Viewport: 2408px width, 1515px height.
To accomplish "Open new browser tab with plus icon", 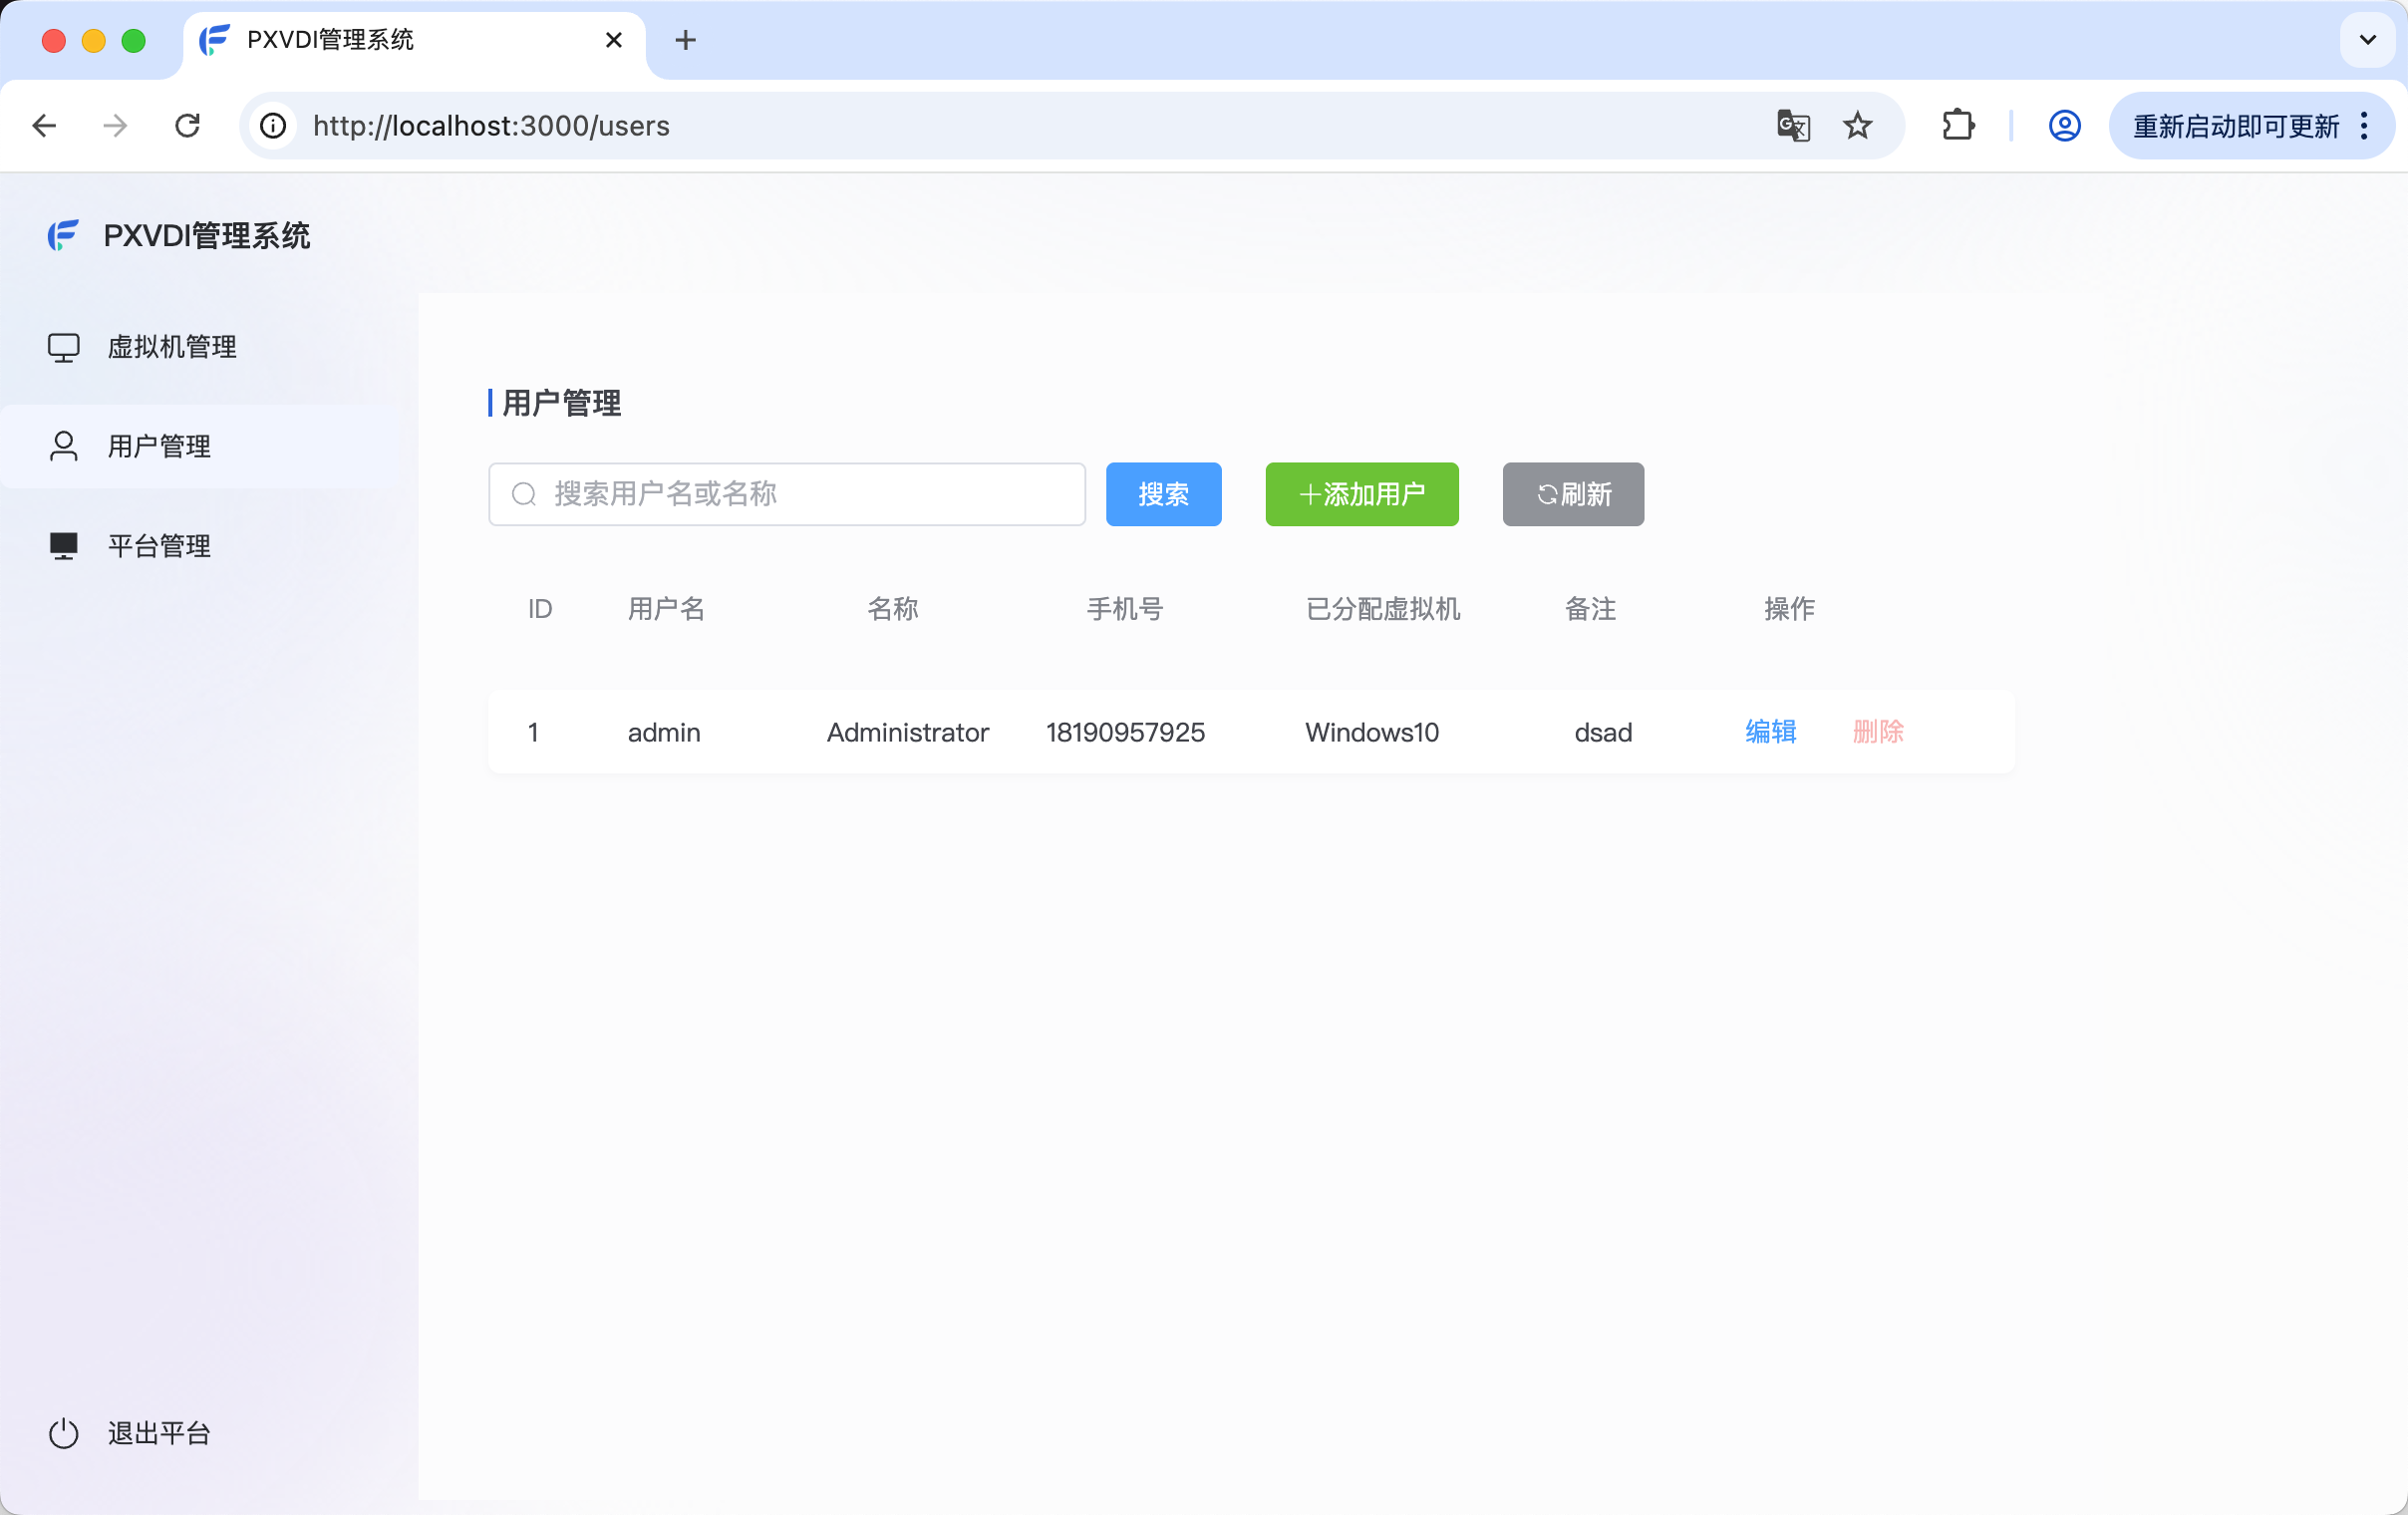I will coord(685,40).
